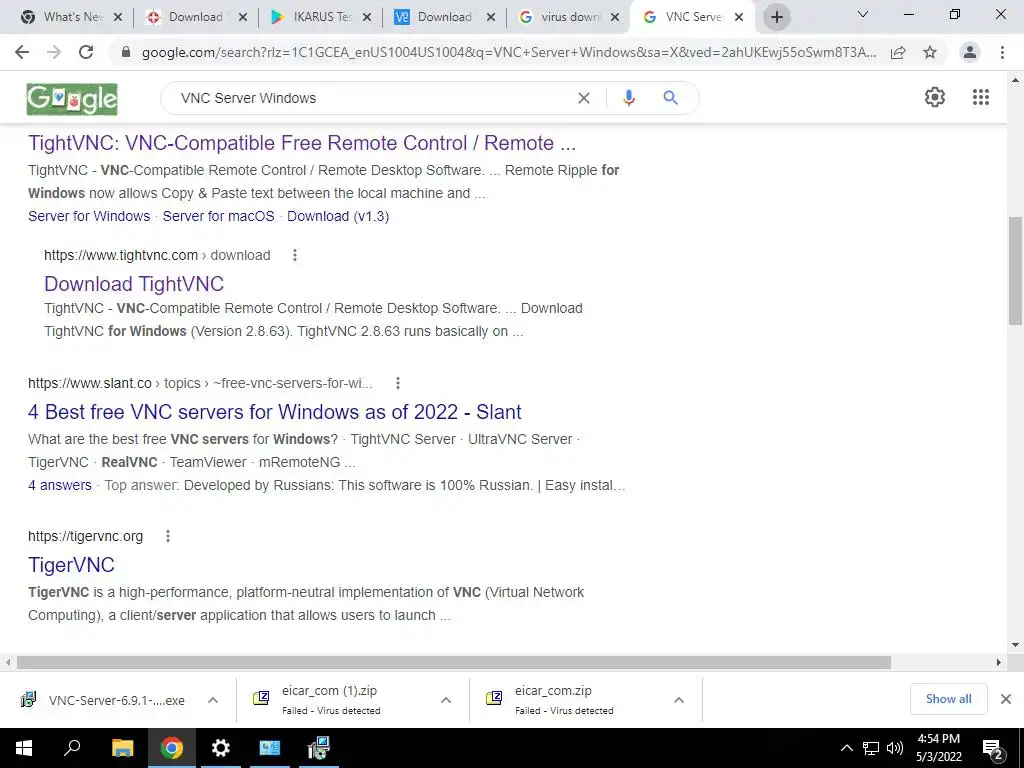Clear the search box text
This screenshot has height=768, width=1024.
[584, 98]
